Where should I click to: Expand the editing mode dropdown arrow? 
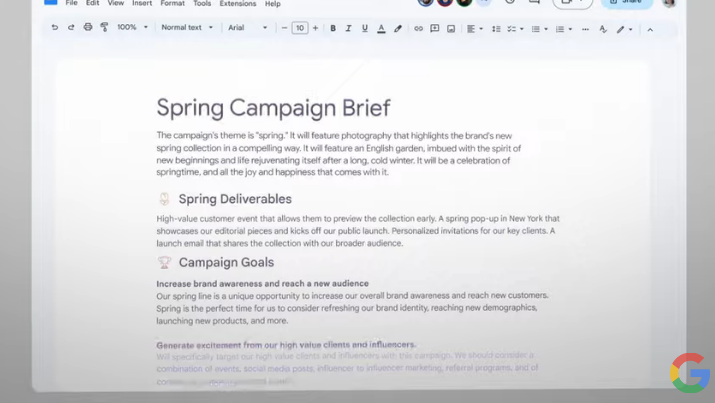coord(631,30)
